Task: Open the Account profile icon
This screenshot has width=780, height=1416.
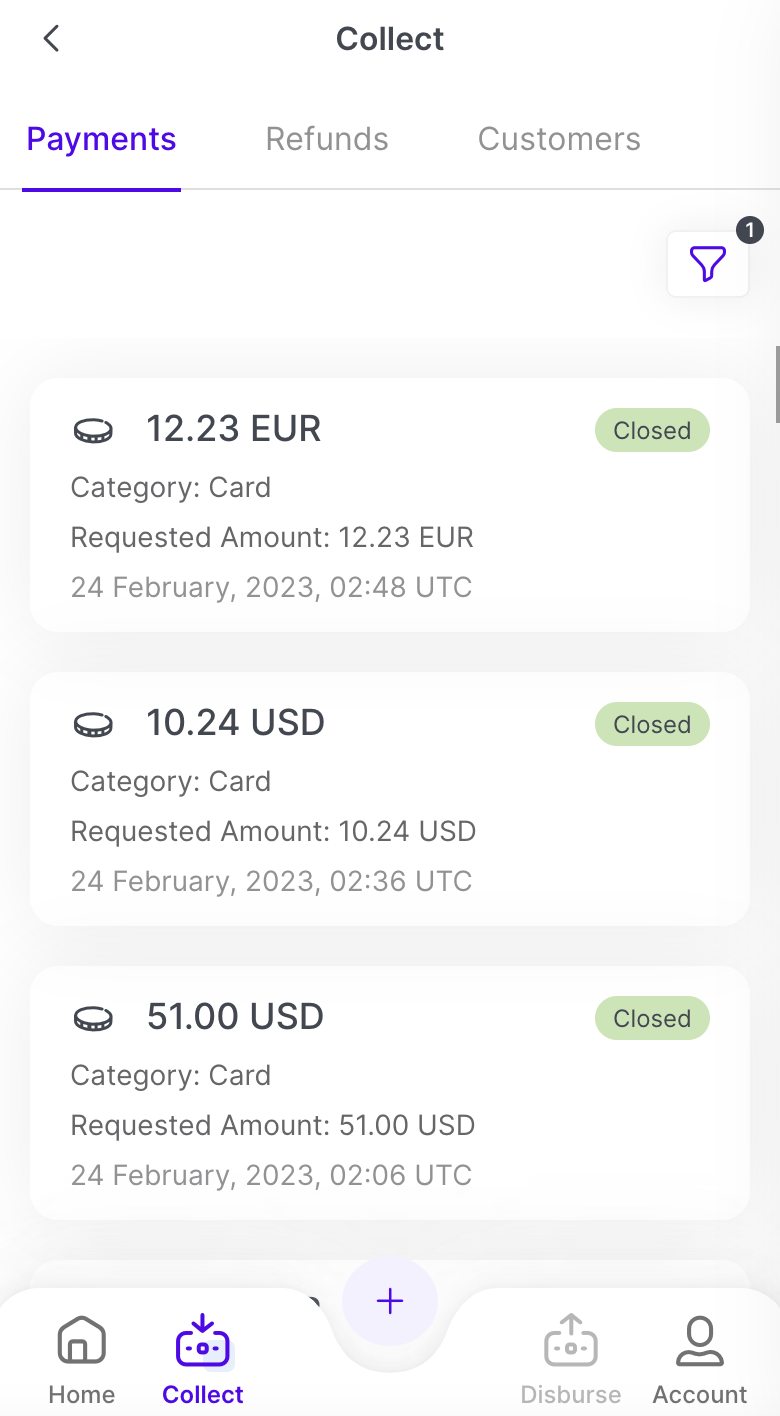Action: coord(700,1342)
